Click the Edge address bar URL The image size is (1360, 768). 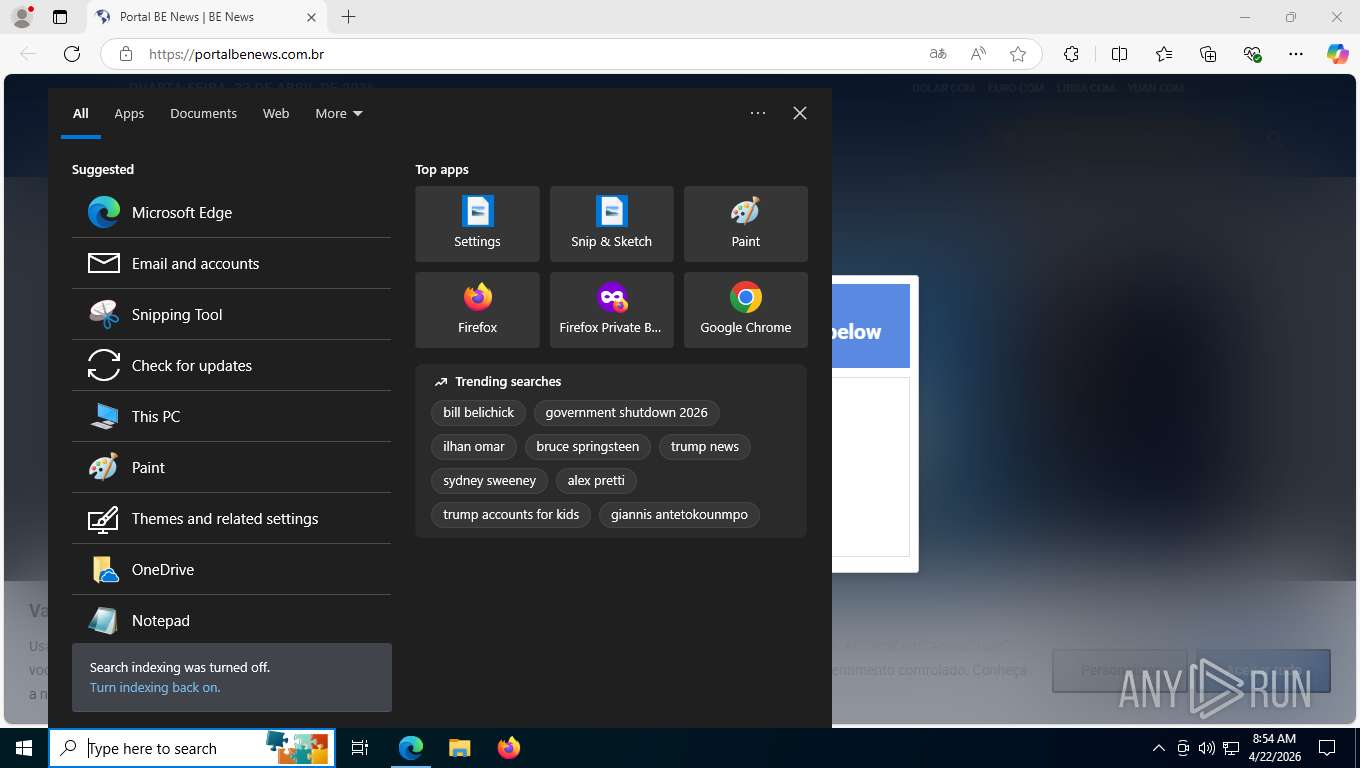236,54
